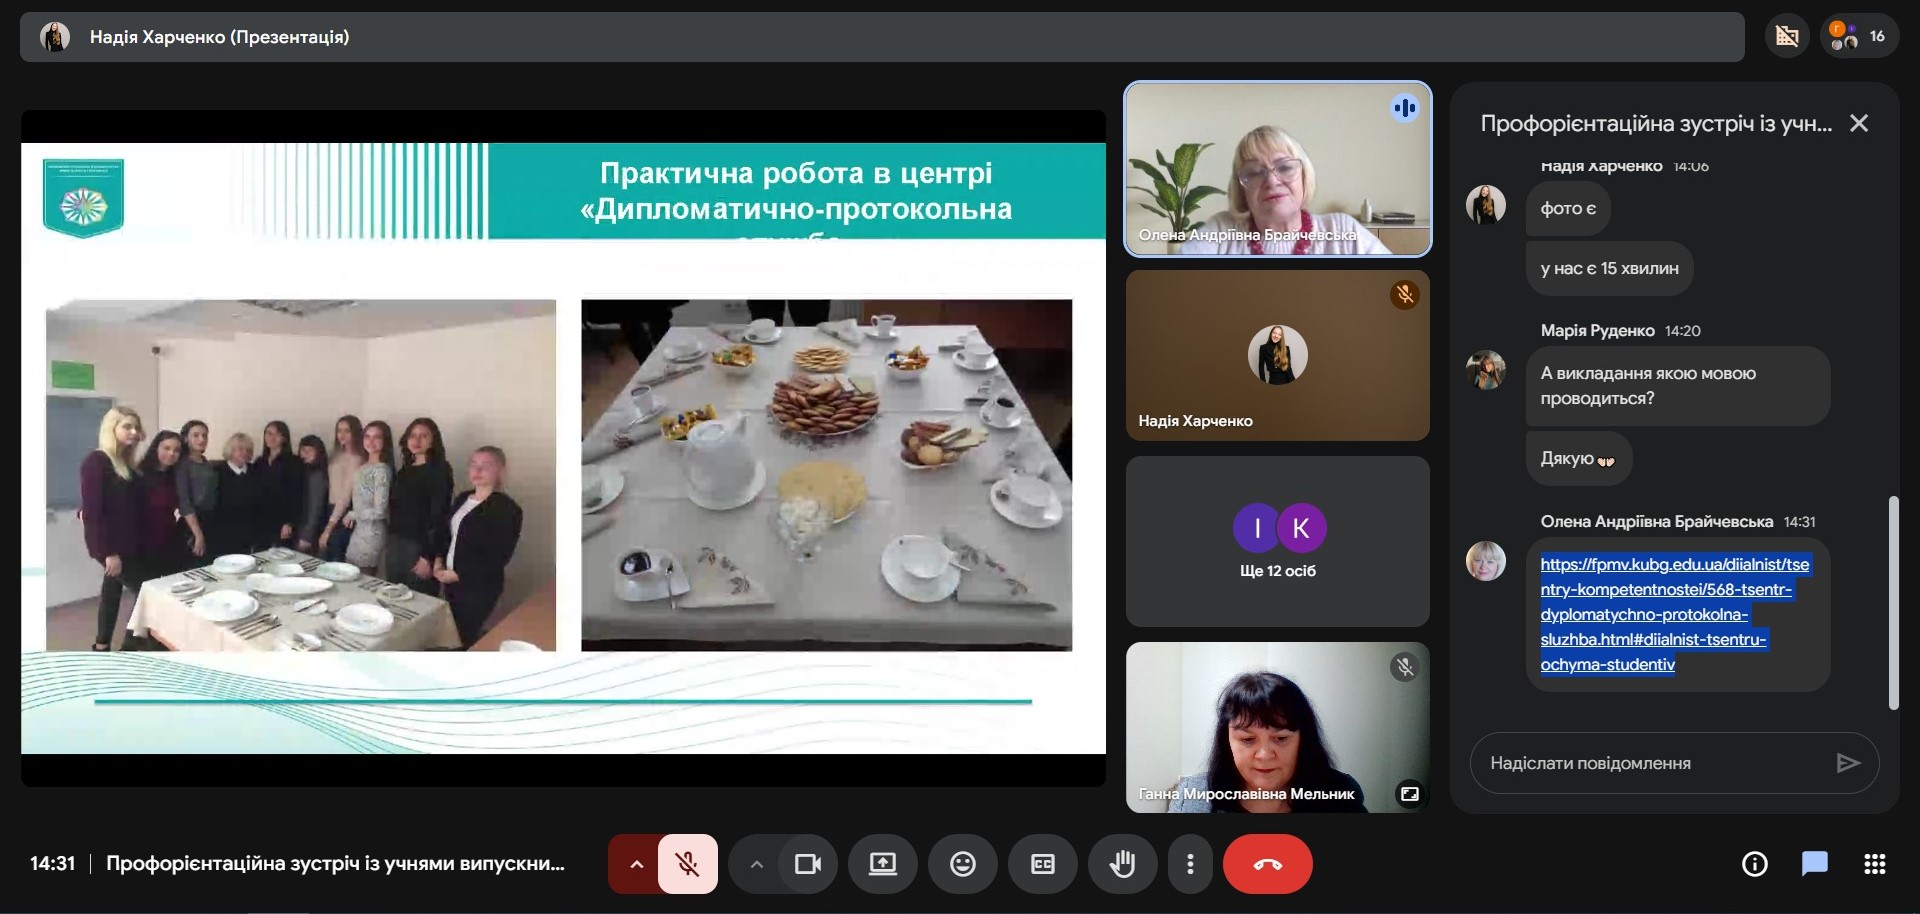Click the present screen icon
1920x914 pixels.
(x=883, y=864)
